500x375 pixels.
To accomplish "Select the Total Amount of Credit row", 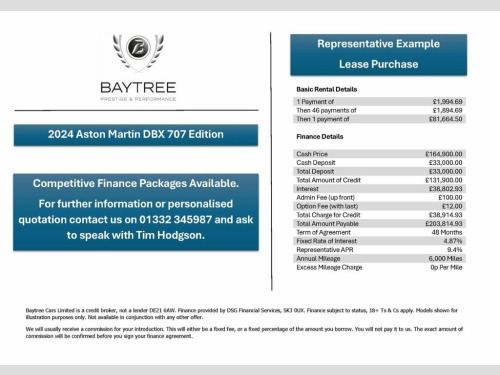I will click(x=379, y=180).
